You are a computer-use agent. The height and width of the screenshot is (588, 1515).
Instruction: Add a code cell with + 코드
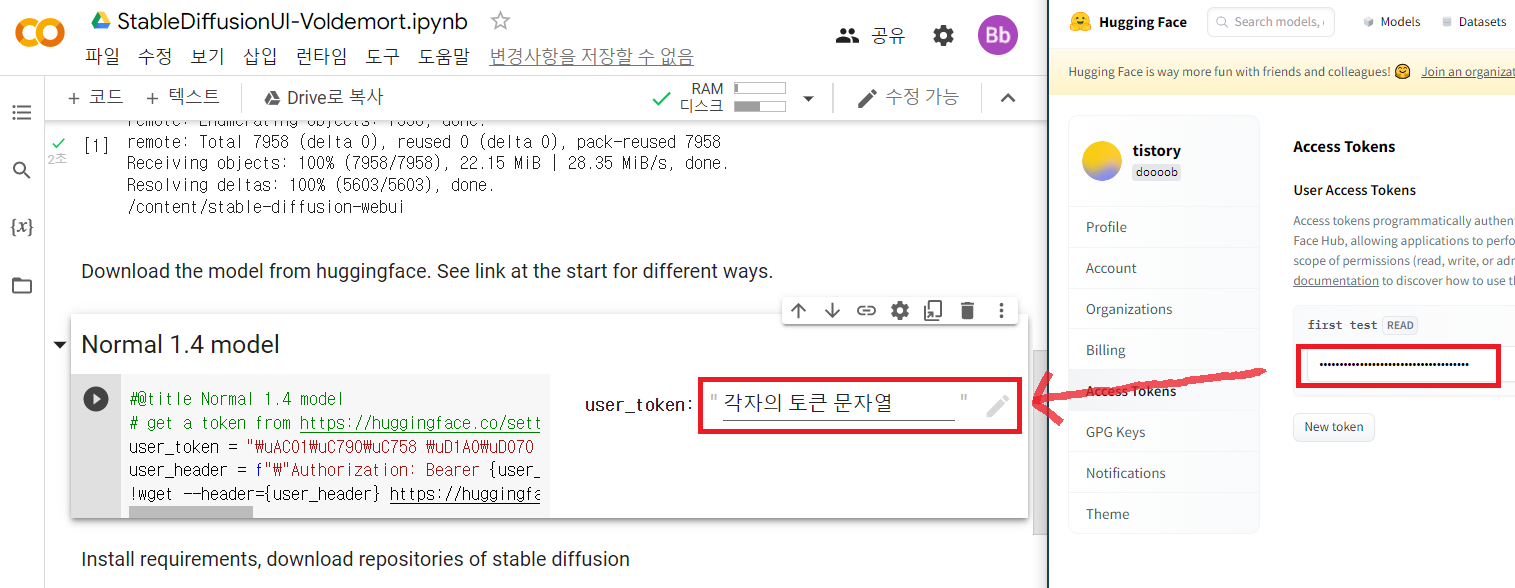tap(94, 97)
